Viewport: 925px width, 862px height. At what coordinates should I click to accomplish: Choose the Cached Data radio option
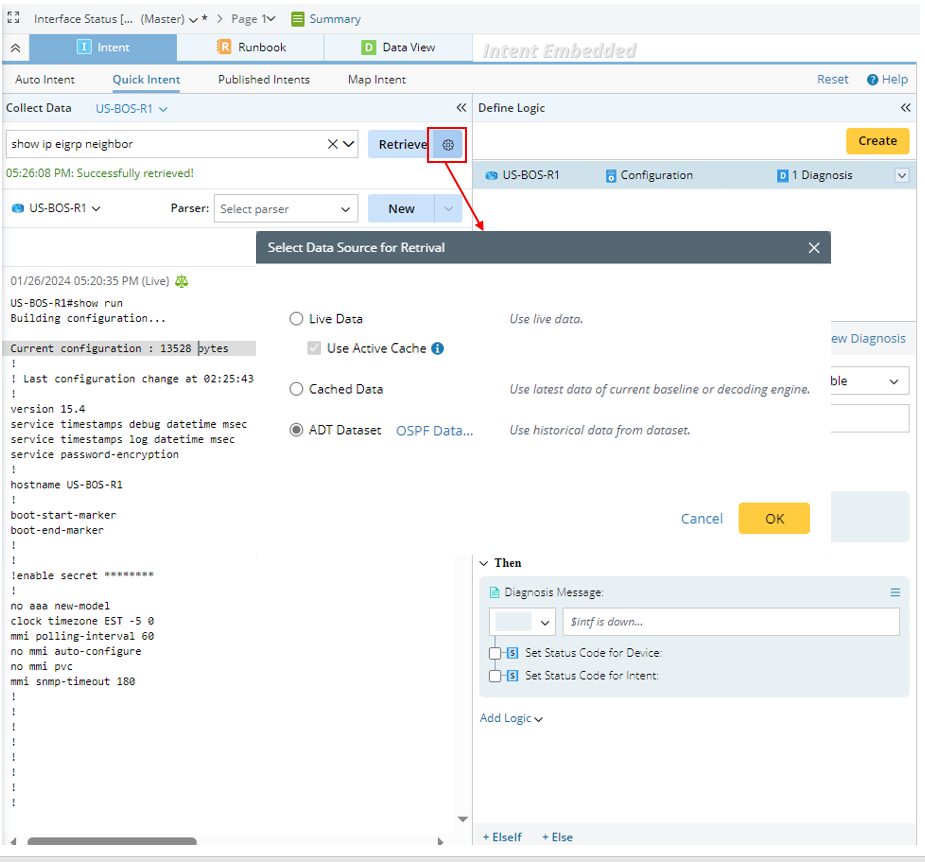tap(296, 389)
